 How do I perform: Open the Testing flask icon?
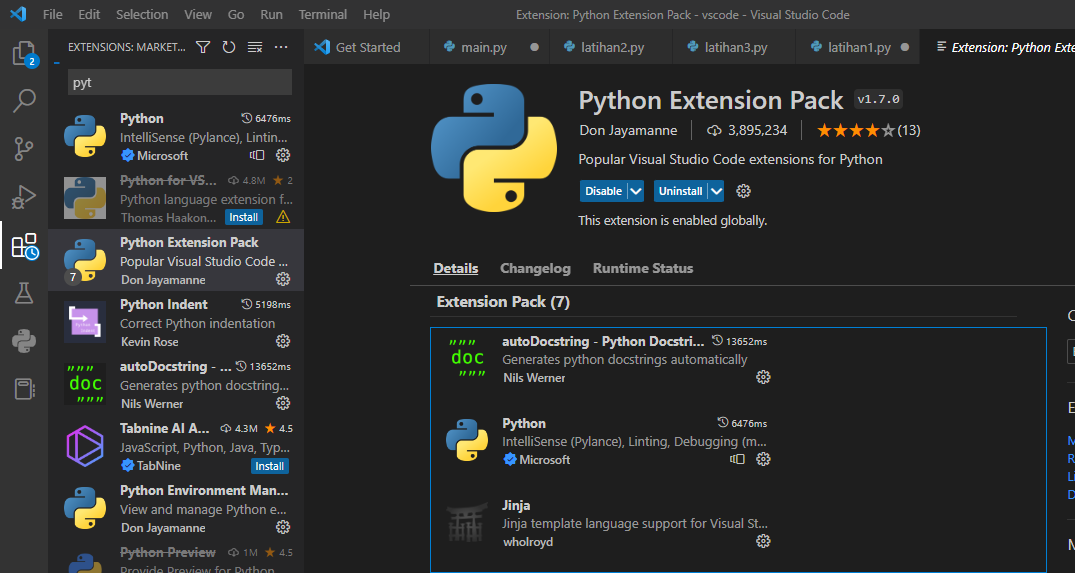point(24,293)
